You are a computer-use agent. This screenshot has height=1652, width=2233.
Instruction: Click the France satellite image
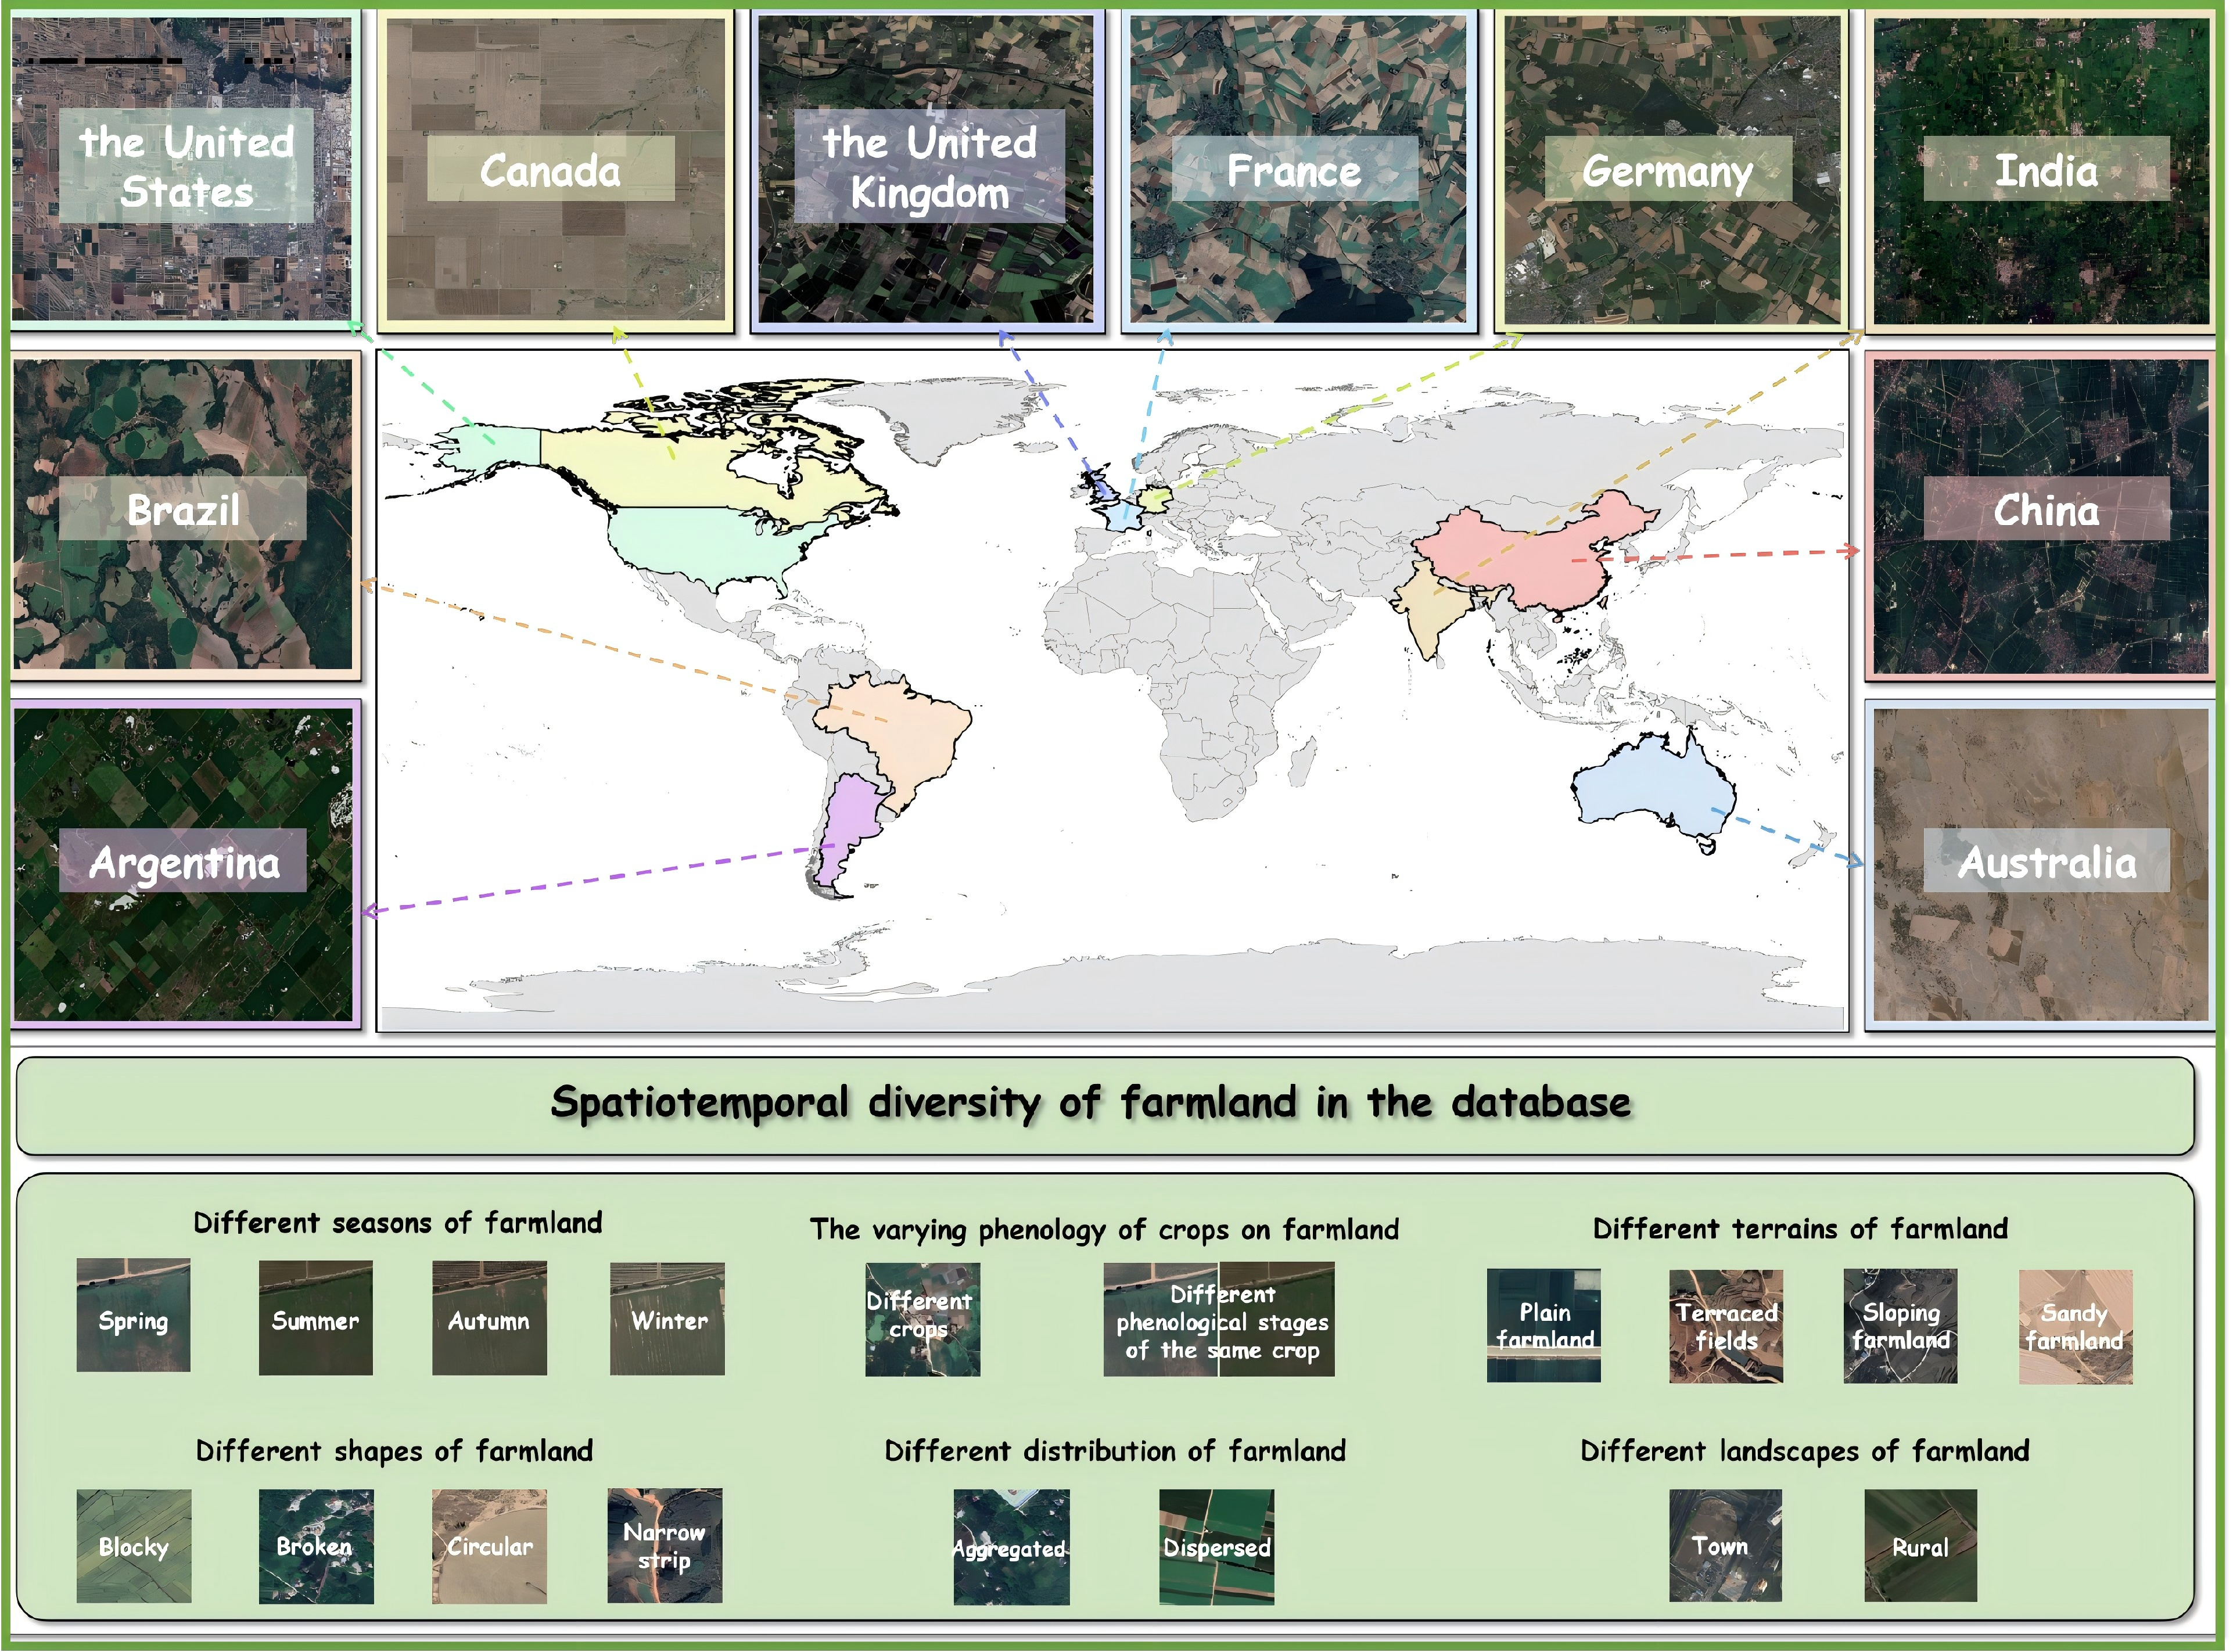1299,170
